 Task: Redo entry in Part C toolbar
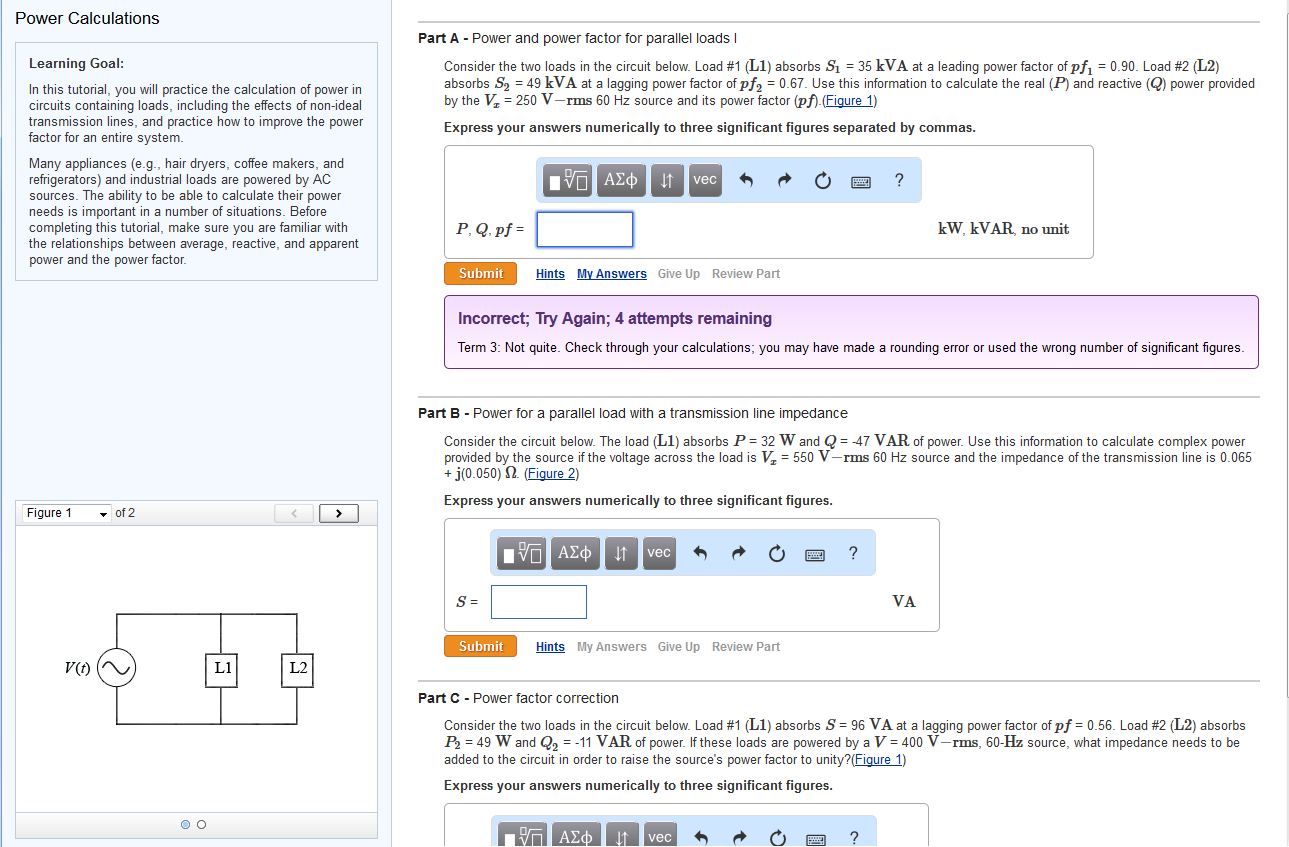pos(739,838)
